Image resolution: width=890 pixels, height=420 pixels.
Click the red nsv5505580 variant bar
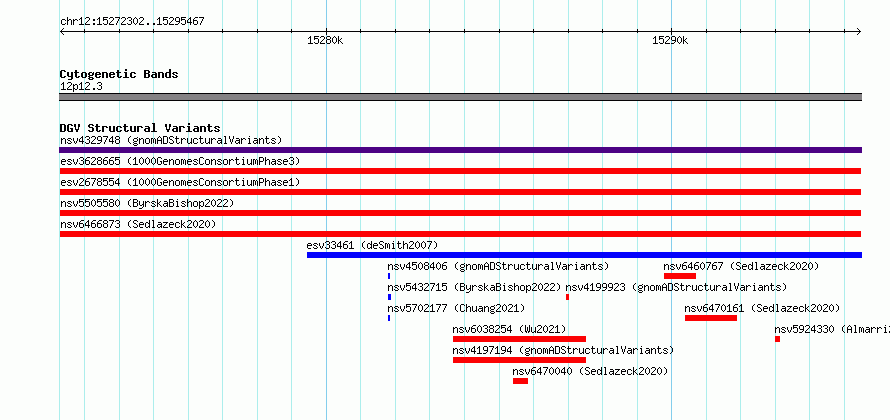460,213
